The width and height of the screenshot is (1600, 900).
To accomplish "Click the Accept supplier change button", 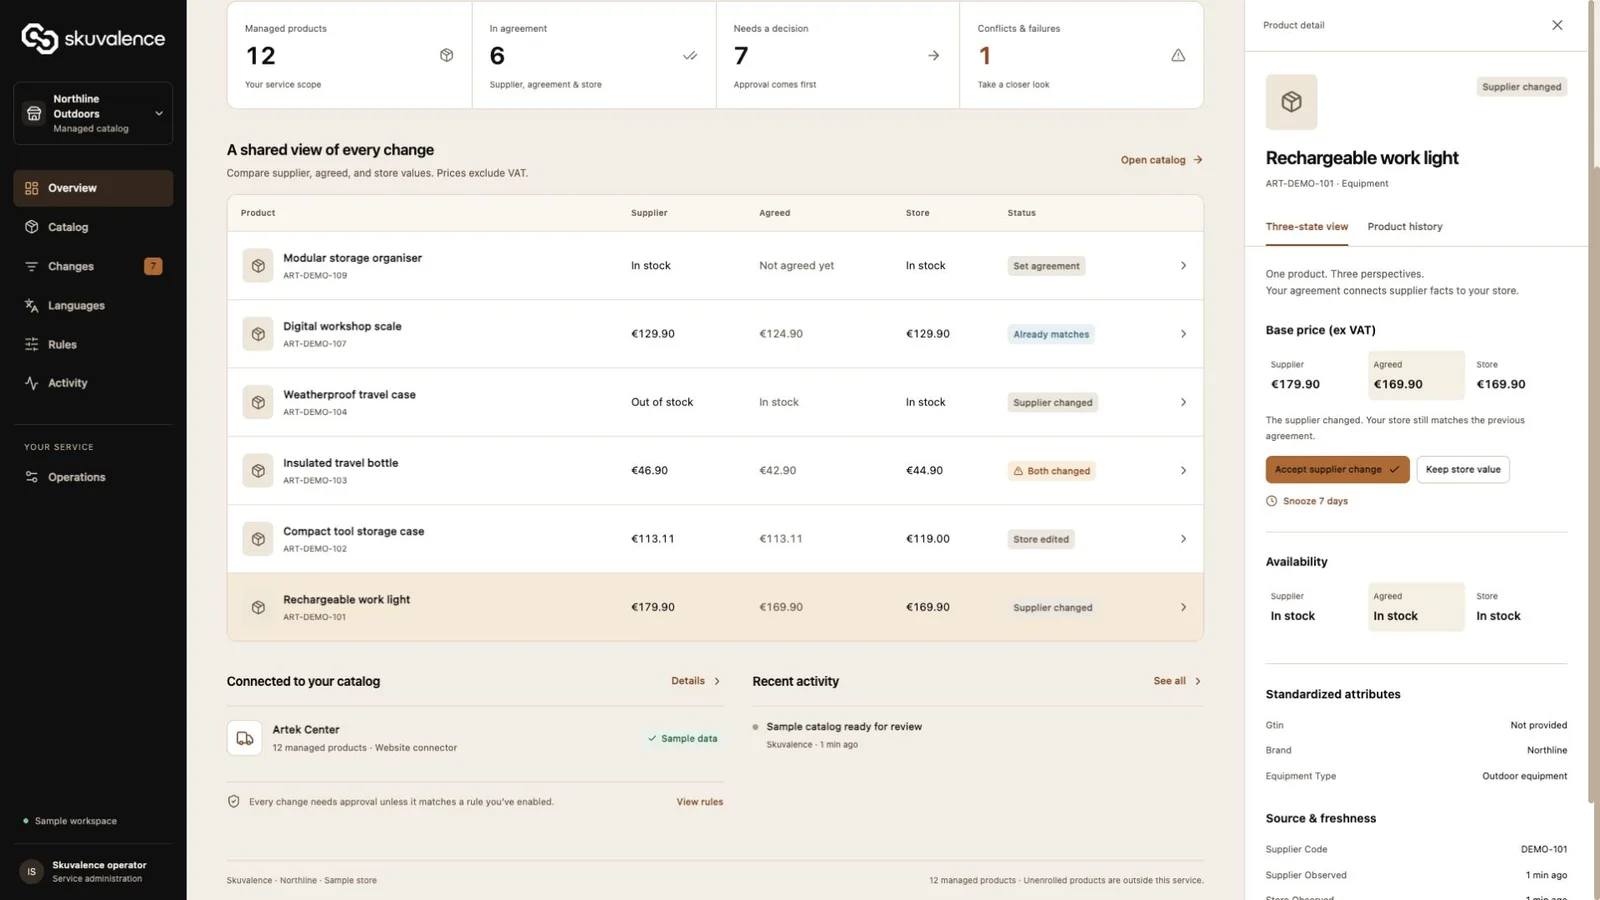I will [1337, 469].
